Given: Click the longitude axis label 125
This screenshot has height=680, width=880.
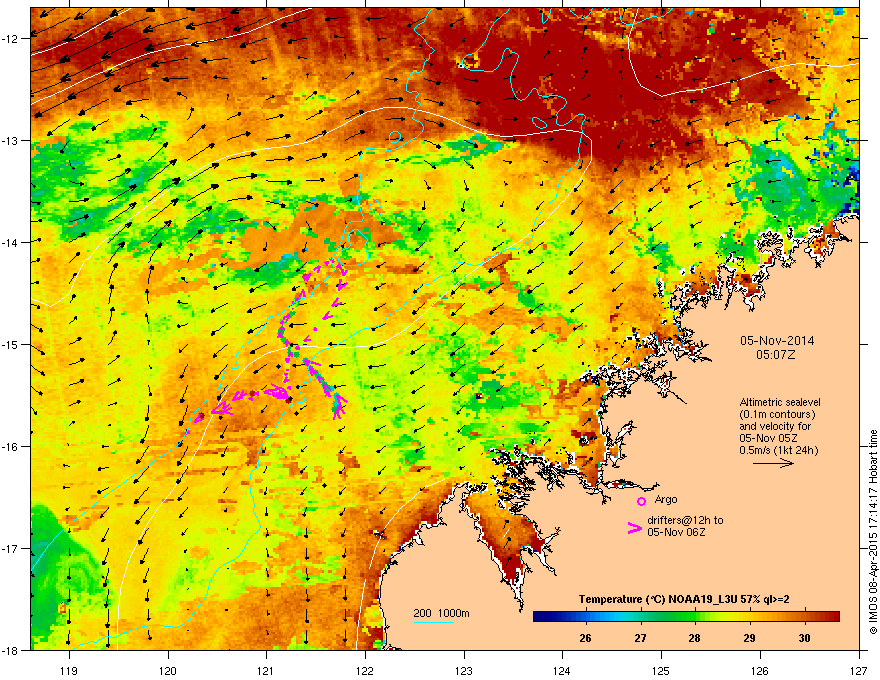Looking at the screenshot, I should (661, 670).
